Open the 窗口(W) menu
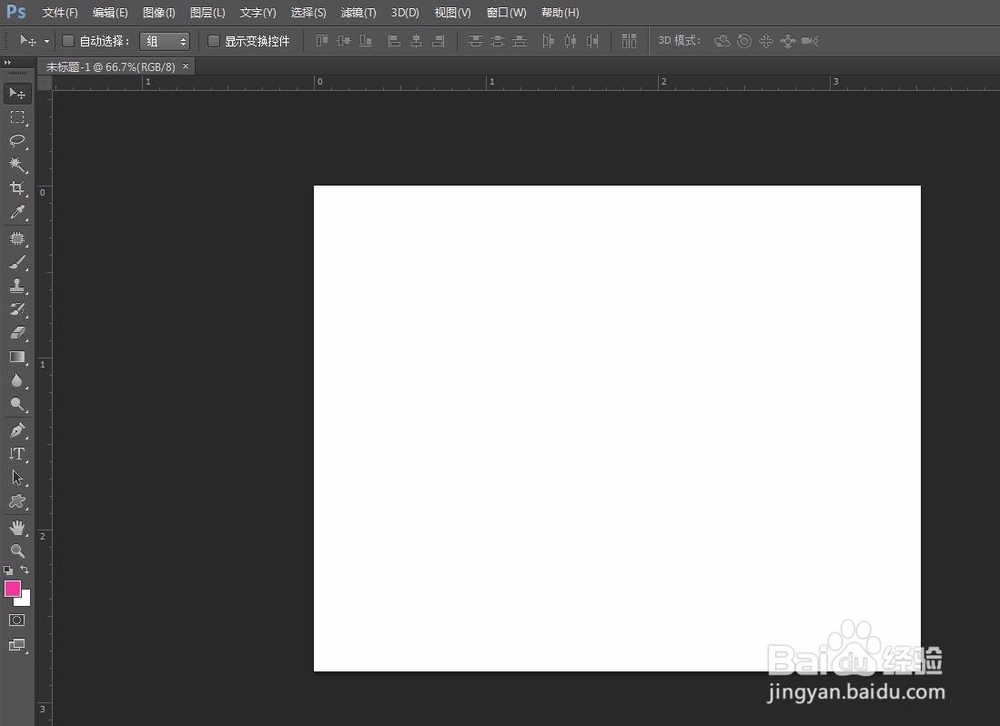 tap(506, 13)
